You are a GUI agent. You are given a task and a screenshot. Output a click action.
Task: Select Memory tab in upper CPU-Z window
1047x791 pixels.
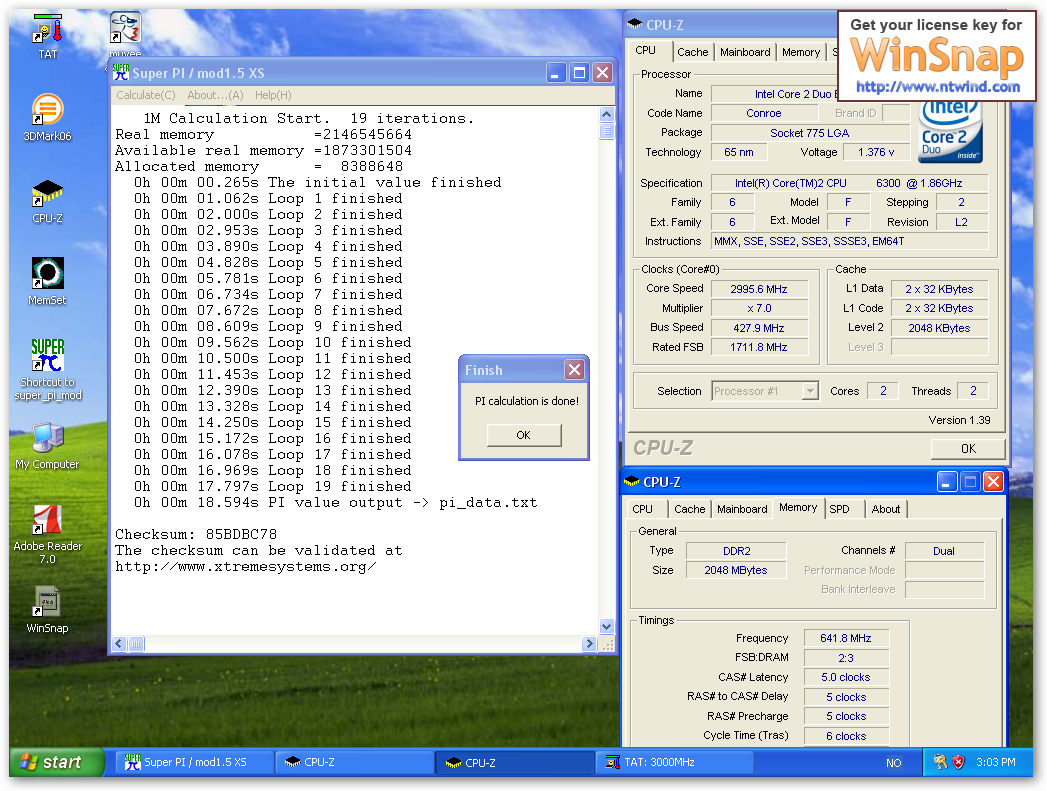tap(801, 52)
